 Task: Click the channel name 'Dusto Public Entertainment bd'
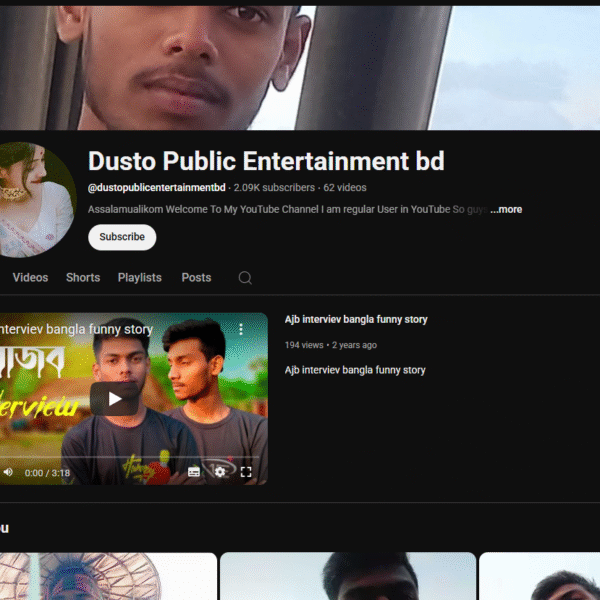[x=266, y=161]
